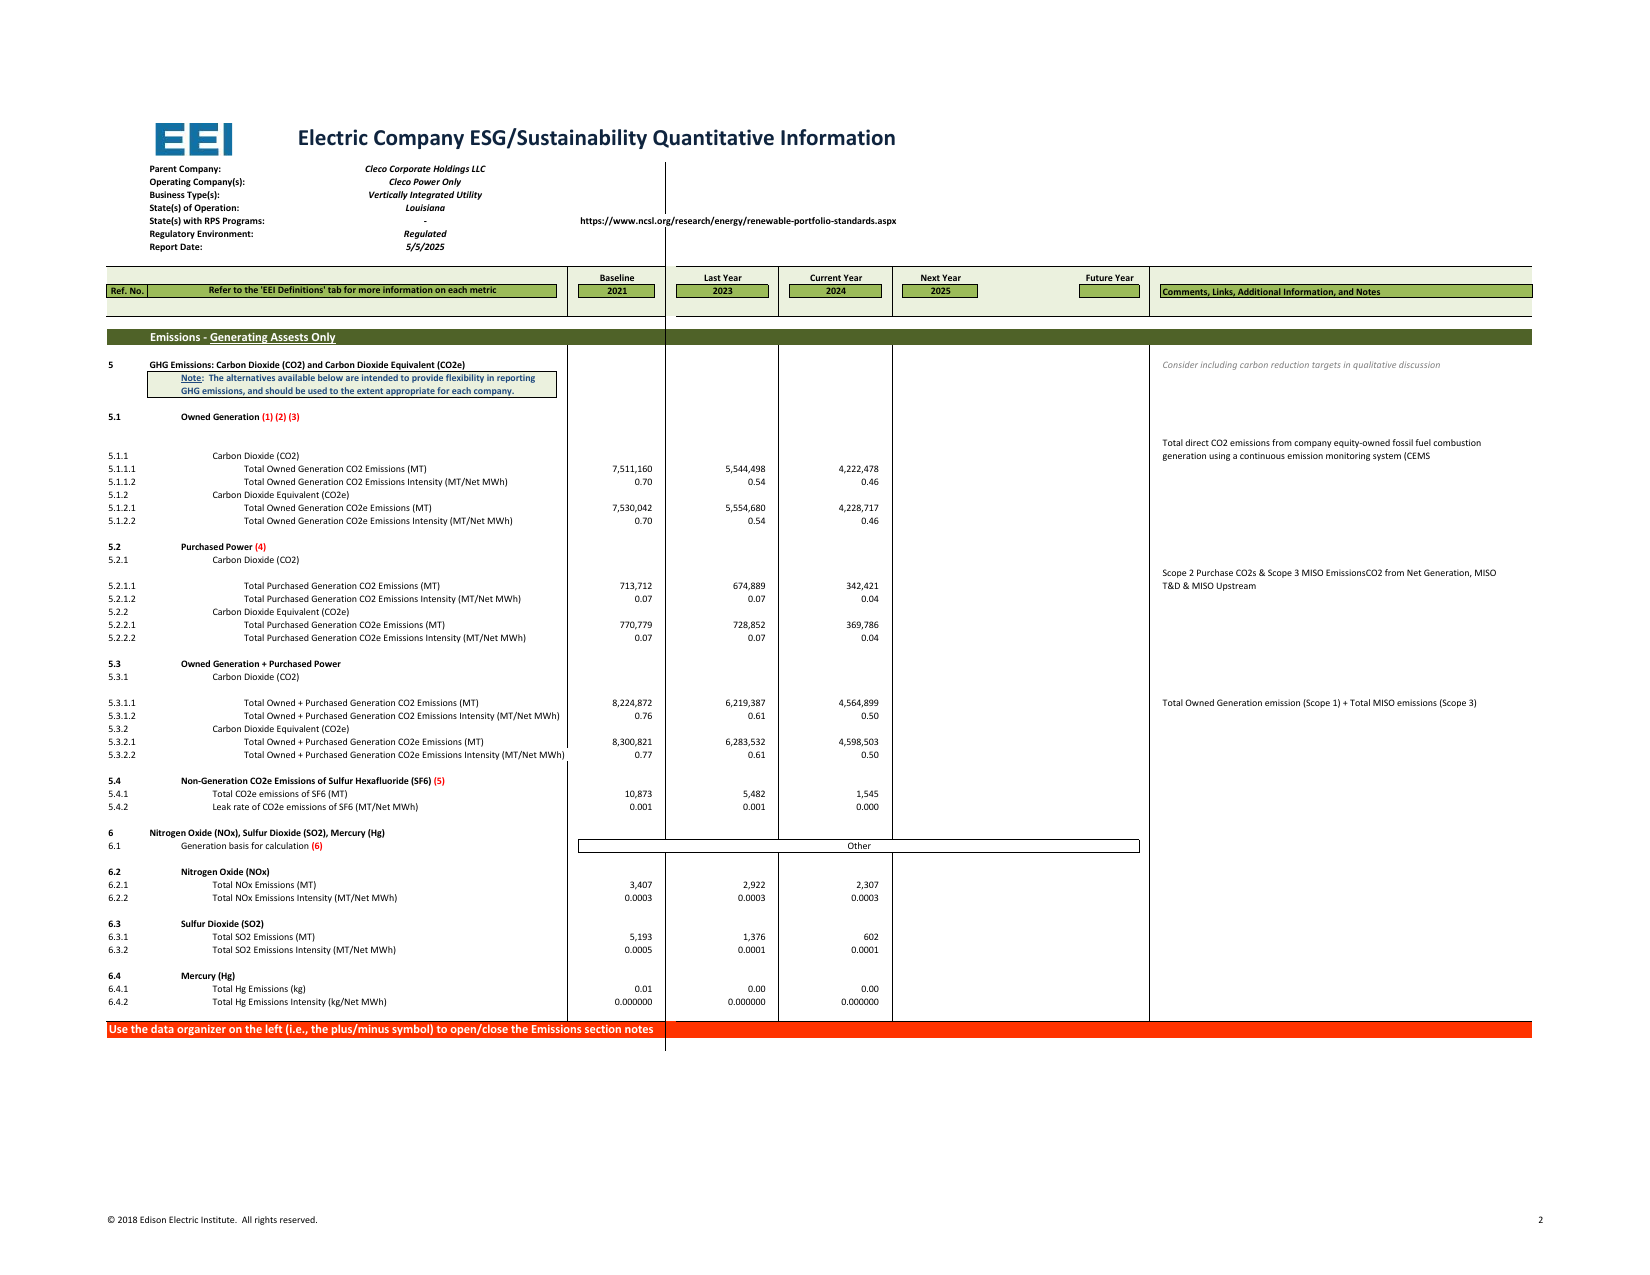Click the report date '5/5/2025'

[425, 247]
